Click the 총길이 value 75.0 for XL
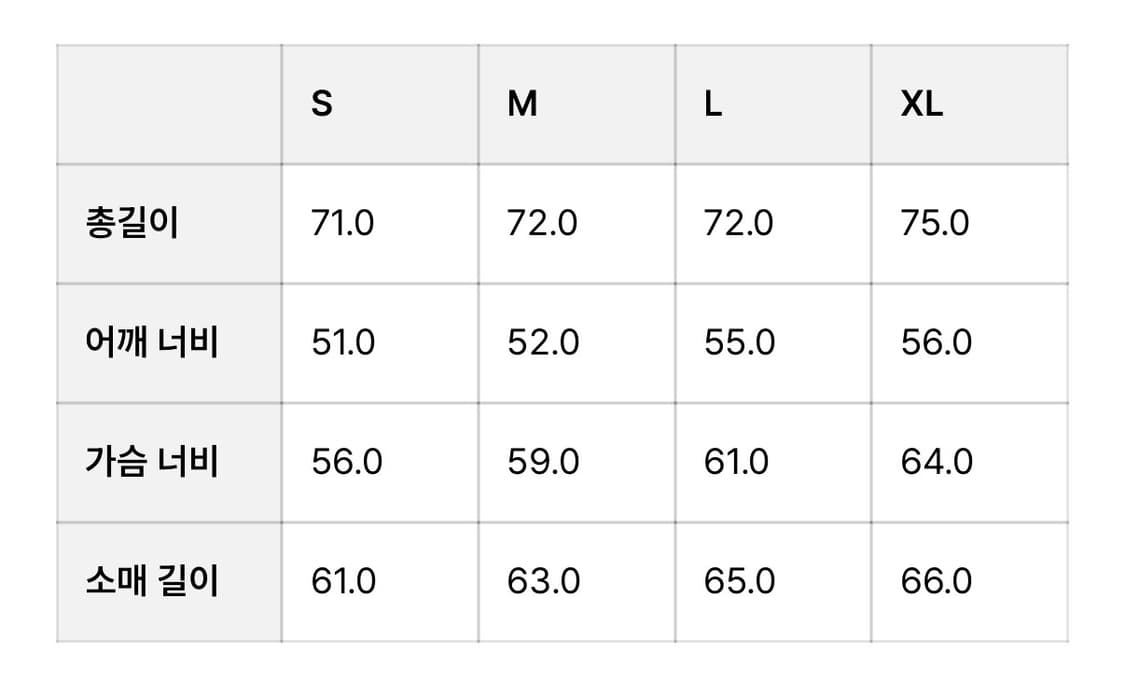Screen dimensions: 1125x682 935,223
